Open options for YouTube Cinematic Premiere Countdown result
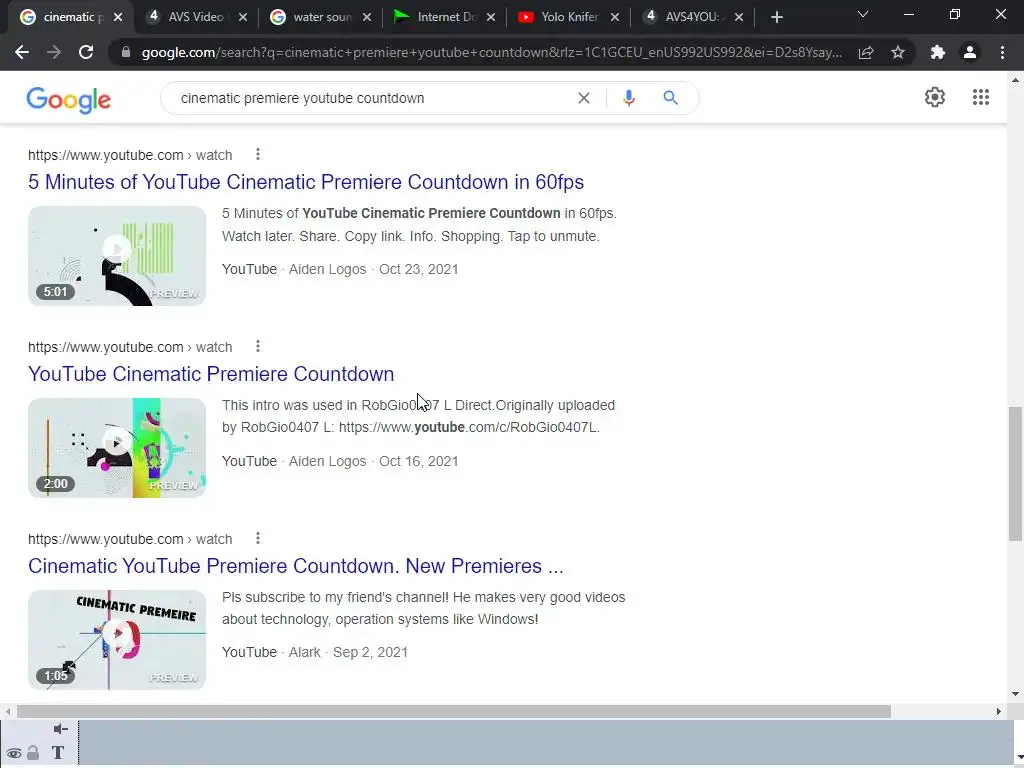 258,346
